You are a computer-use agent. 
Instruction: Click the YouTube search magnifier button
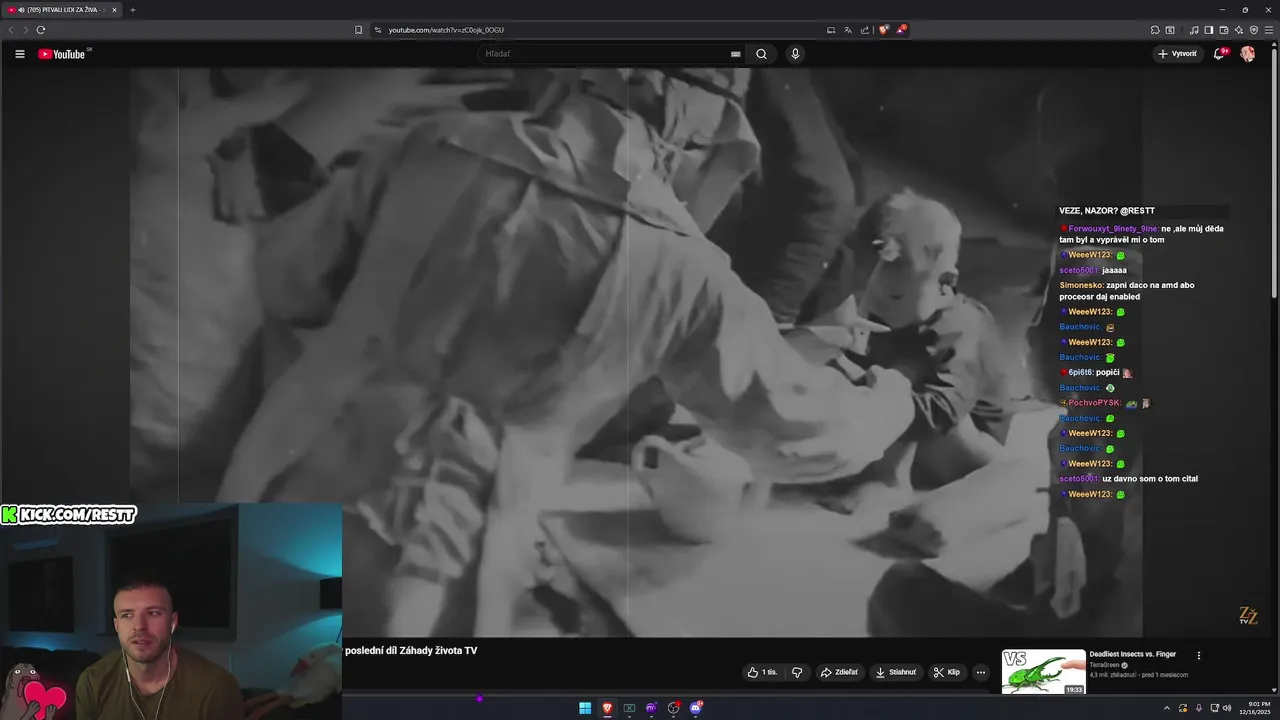[x=761, y=54]
